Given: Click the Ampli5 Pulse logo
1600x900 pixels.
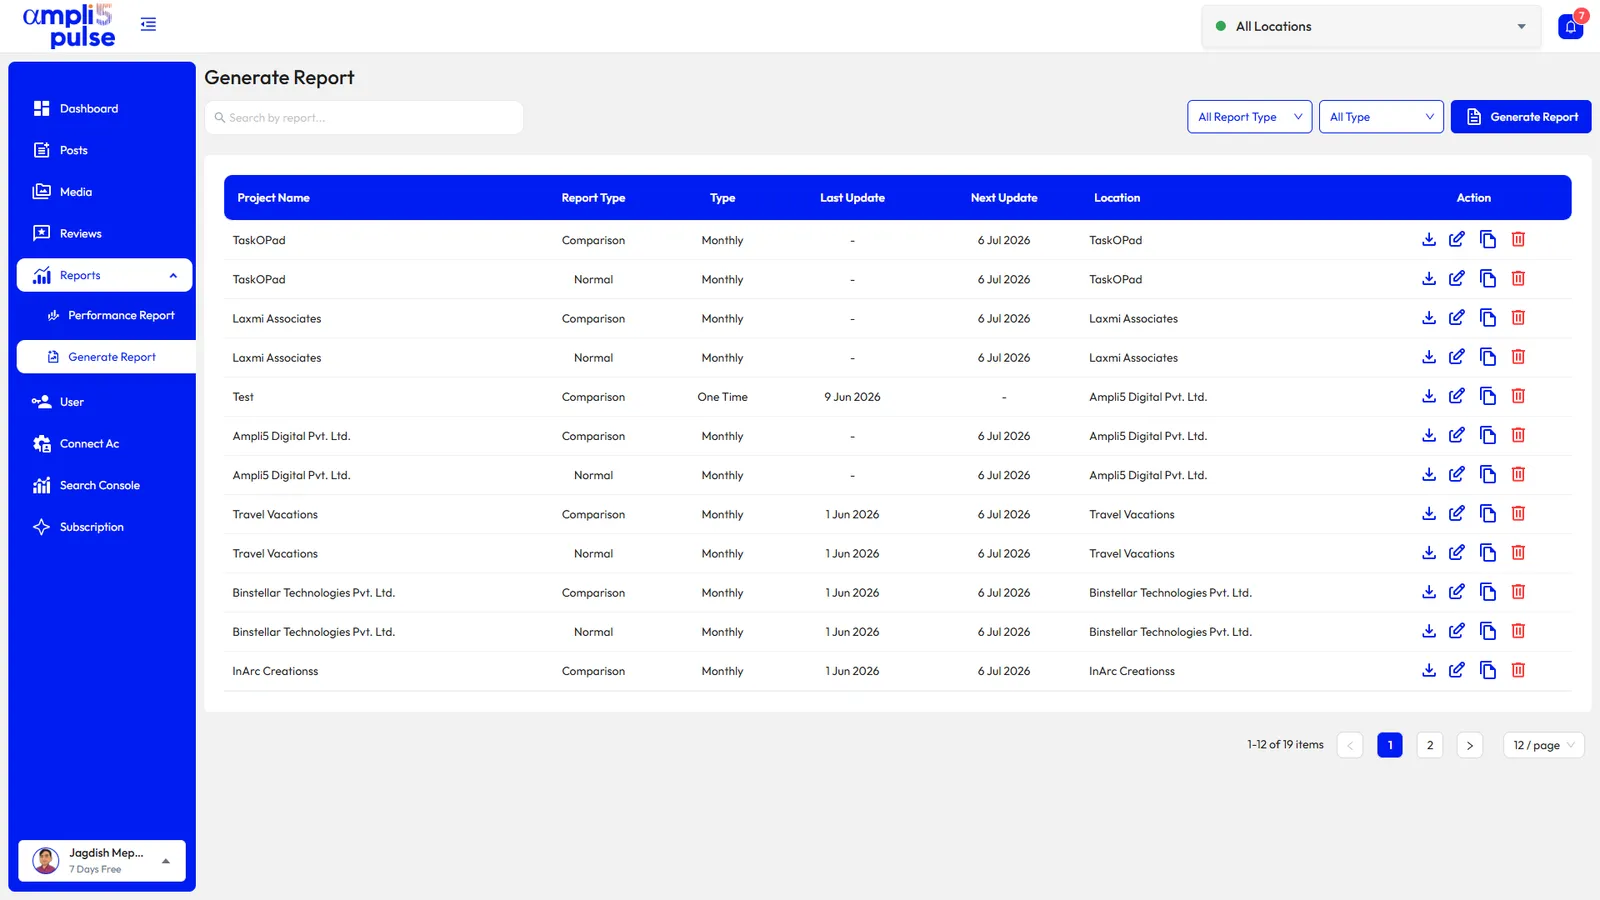Looking at the screenshot, I should point(69,26).
